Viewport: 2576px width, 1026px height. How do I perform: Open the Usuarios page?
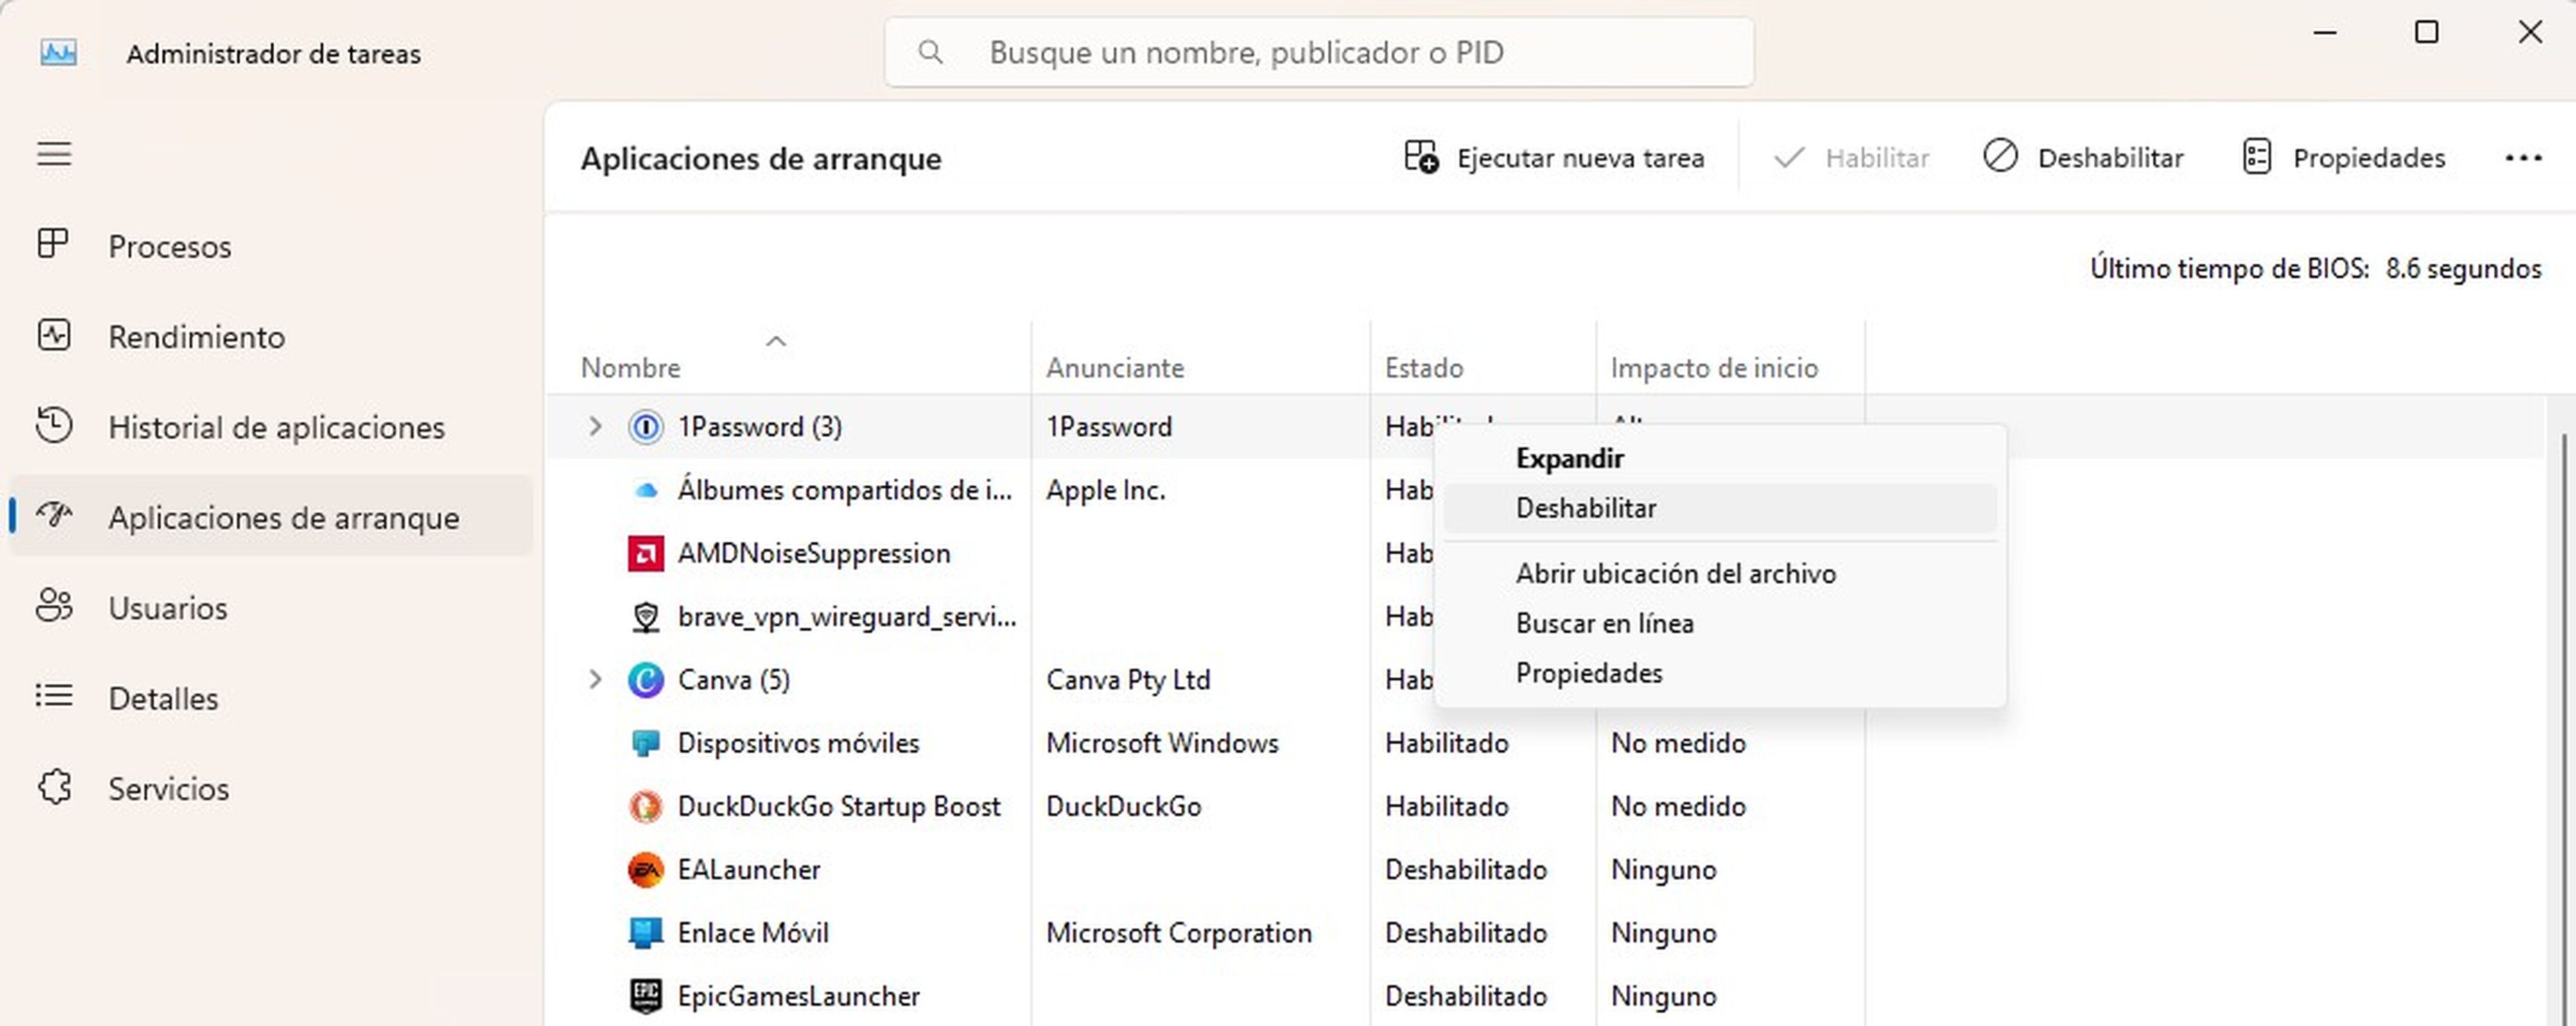tap(270, 608)
